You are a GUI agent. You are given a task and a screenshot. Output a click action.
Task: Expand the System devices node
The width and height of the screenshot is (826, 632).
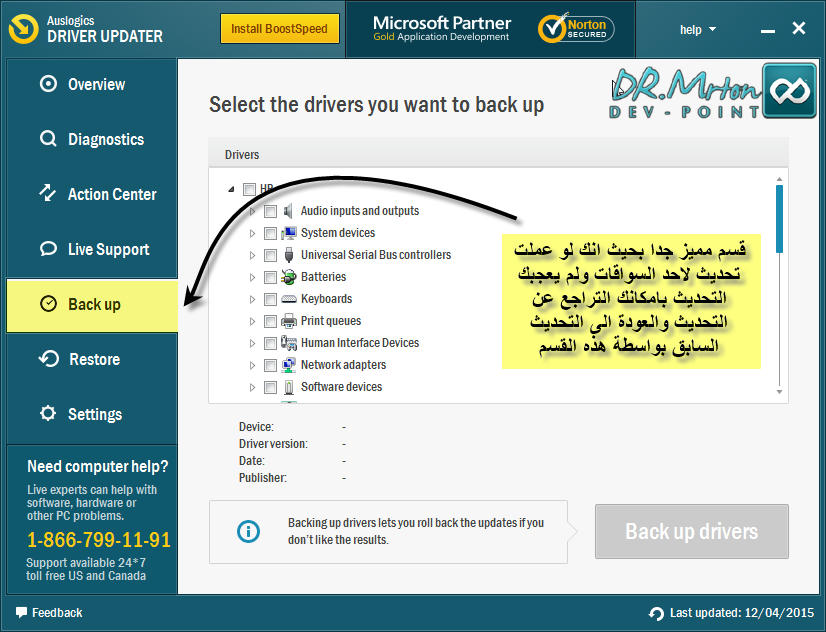(x=252, y=233)
